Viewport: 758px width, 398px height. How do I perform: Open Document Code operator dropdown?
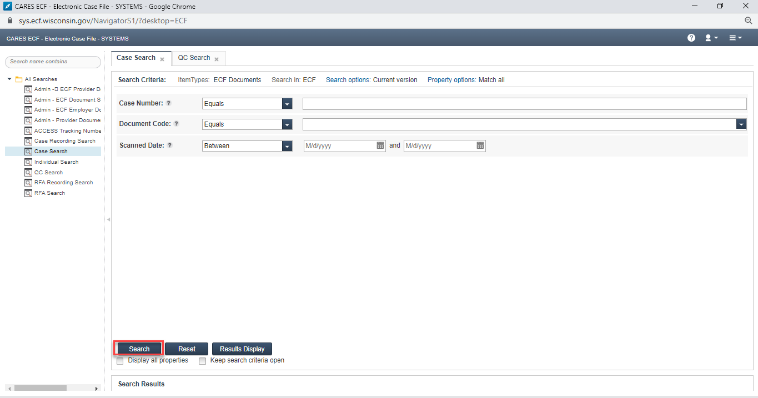click(x=287, y=124)
